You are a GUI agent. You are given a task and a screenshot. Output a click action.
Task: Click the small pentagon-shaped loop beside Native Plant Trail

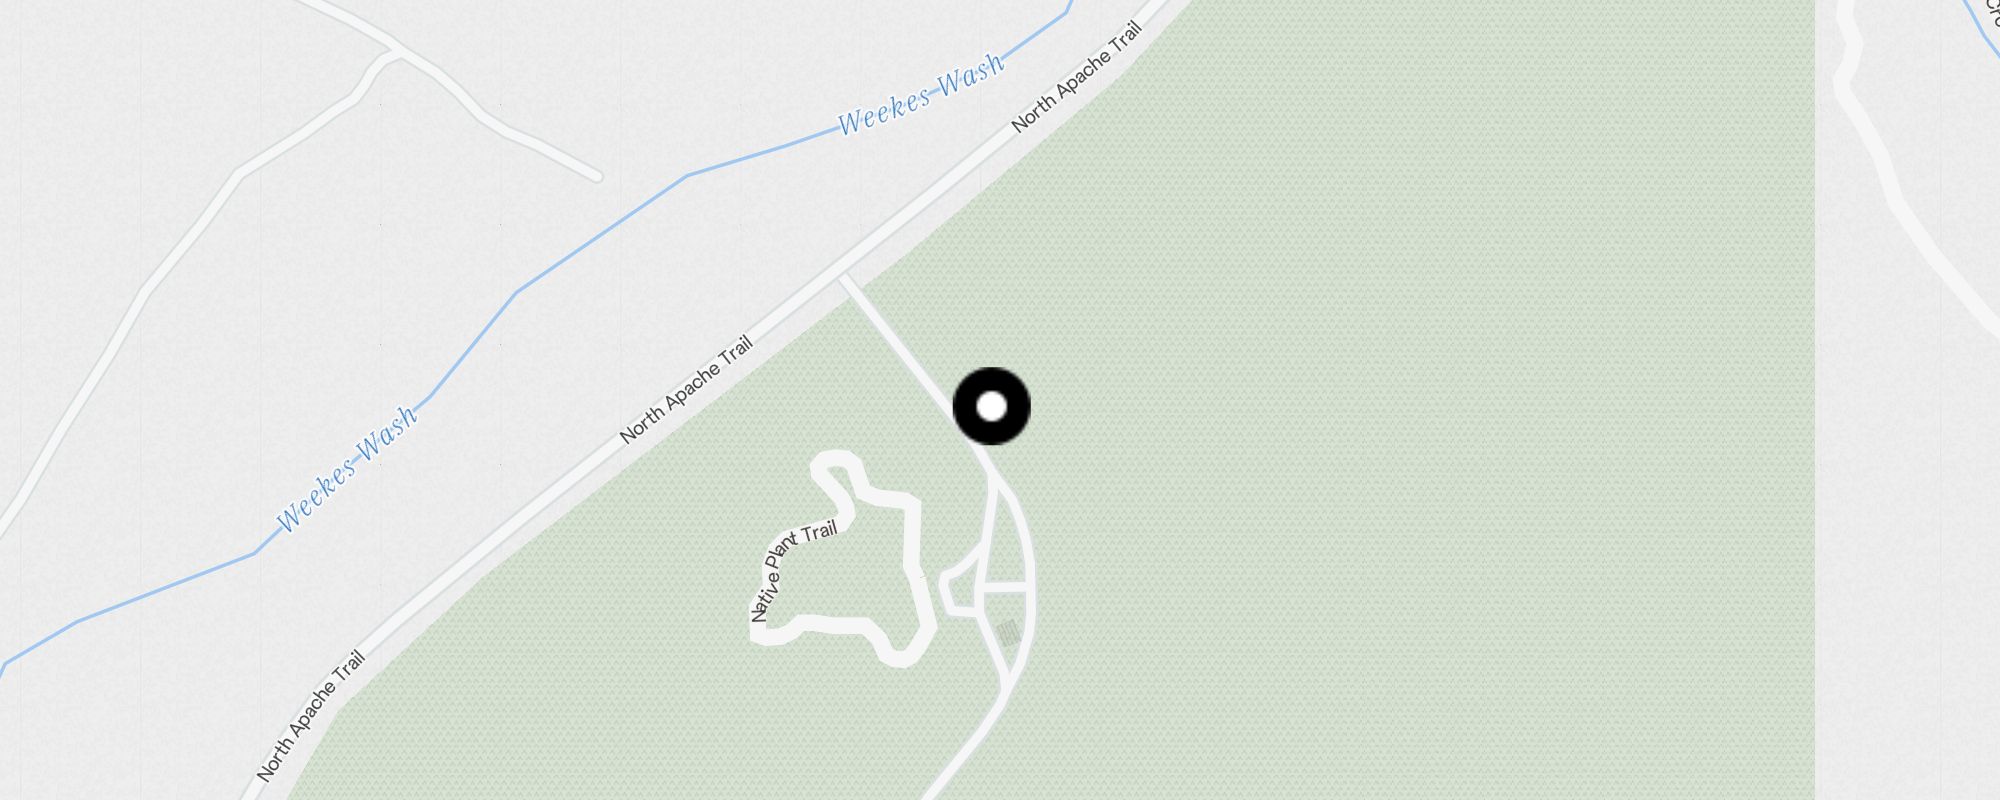click(960, 588)
